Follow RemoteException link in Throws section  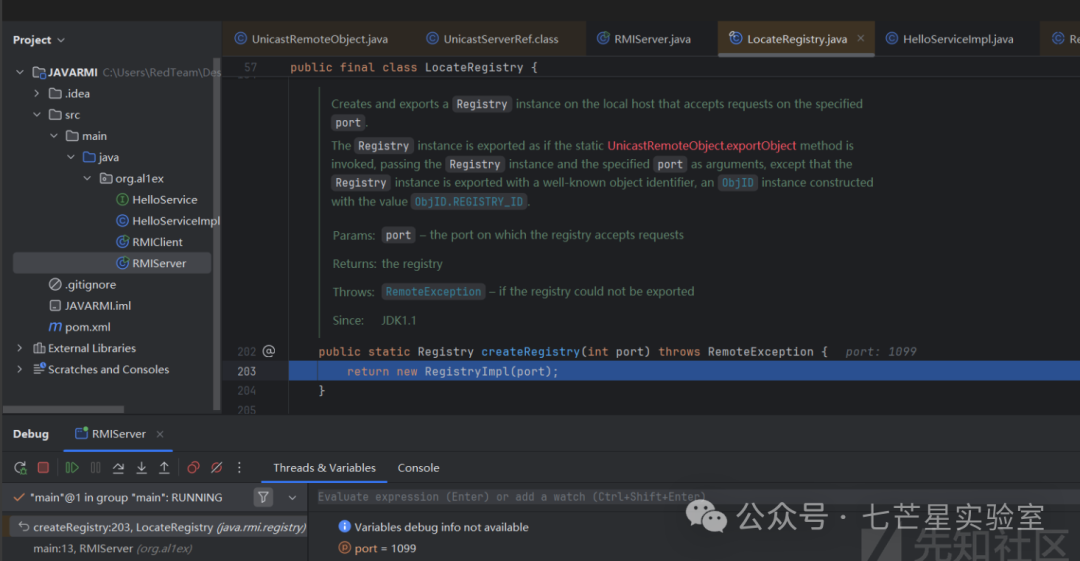(x=433, y=292)
